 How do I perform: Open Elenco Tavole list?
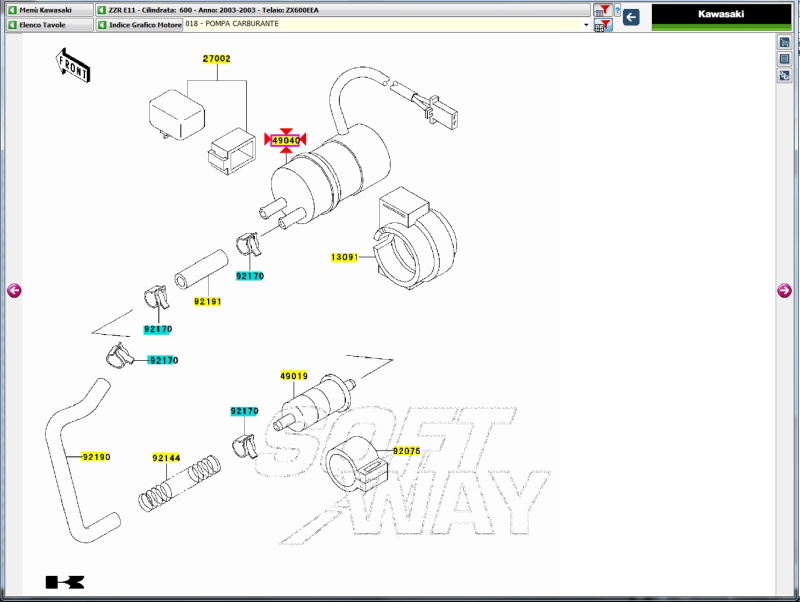tap(46, 24)
